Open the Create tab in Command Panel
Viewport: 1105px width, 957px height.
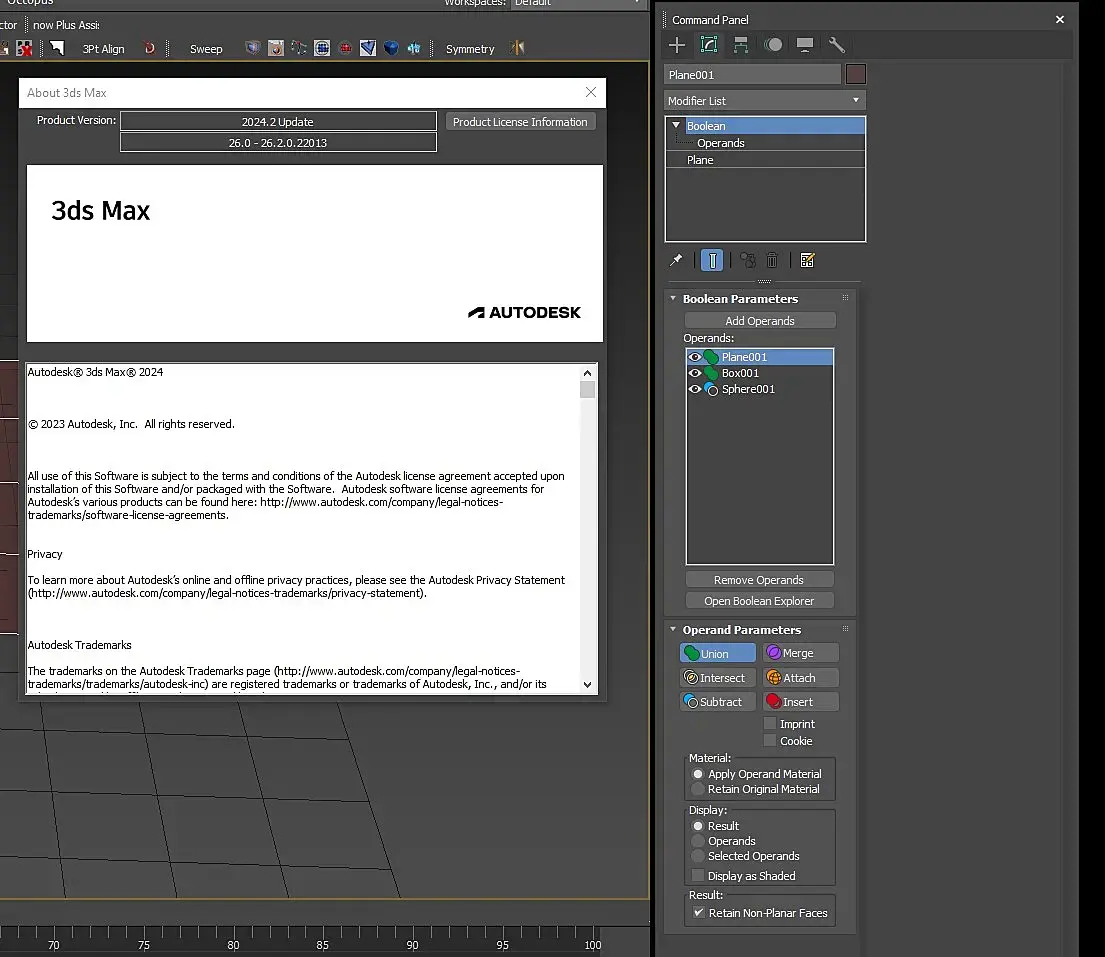tap(677, 45)
